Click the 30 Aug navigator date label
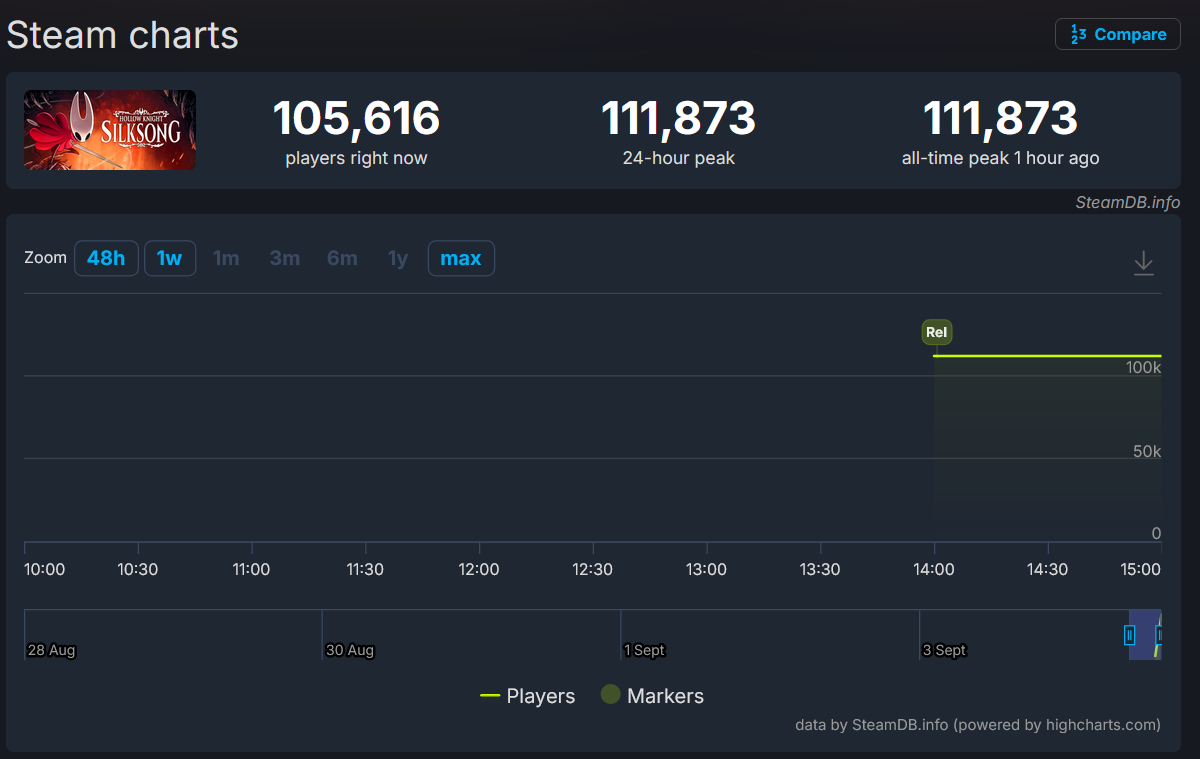 (350, 650)
